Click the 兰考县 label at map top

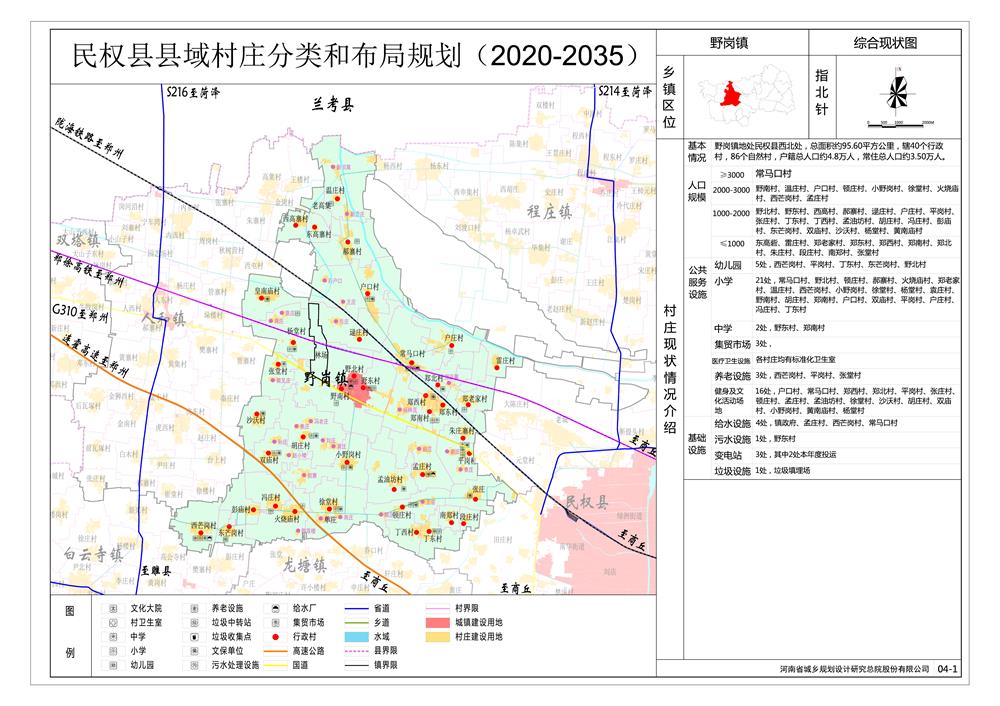[333, 104]
